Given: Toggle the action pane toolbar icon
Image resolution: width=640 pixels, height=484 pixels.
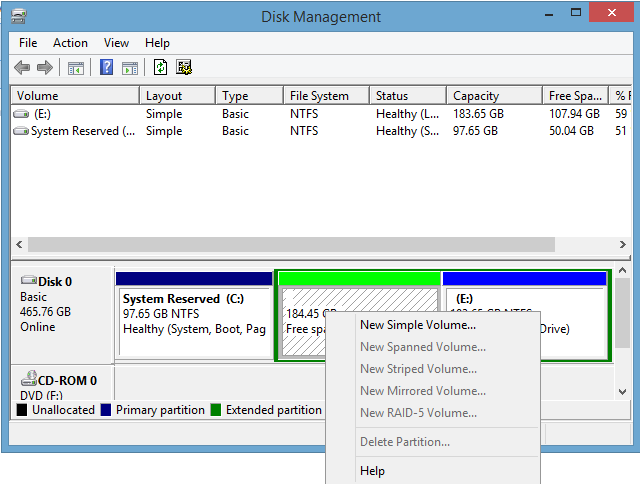Looking at the screenshot, I should click(x=130, y=68).
